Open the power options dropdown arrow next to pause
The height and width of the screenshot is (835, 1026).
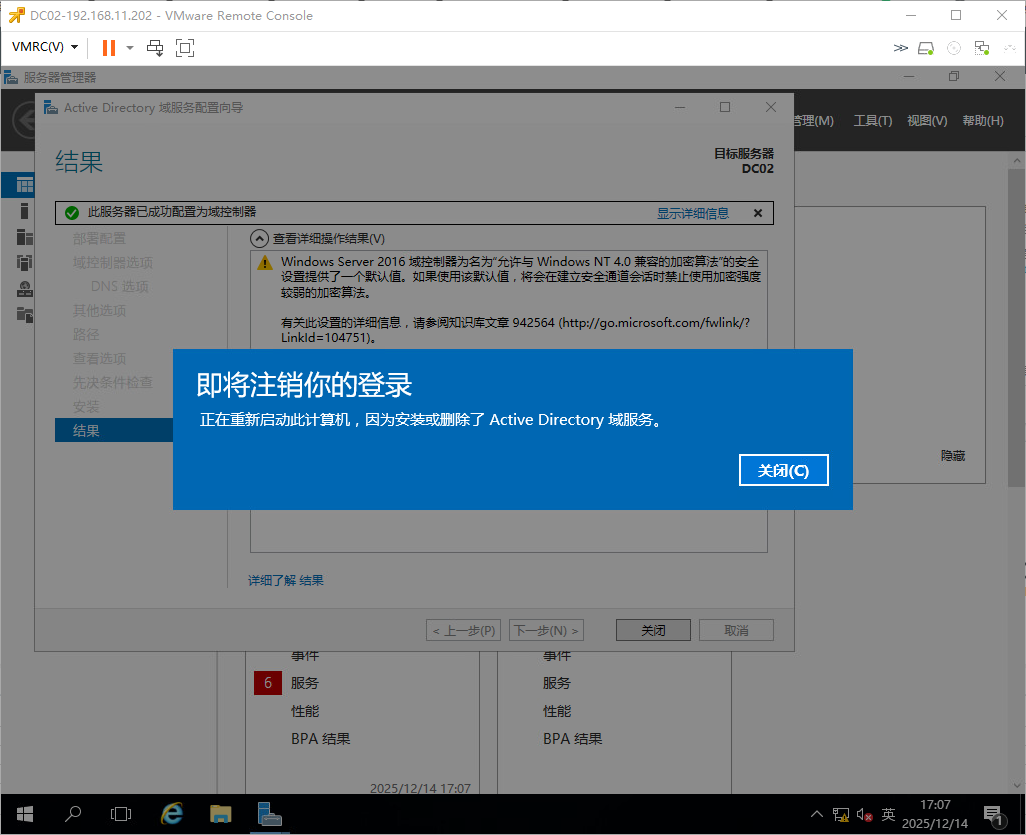click(x=130, y=48)
